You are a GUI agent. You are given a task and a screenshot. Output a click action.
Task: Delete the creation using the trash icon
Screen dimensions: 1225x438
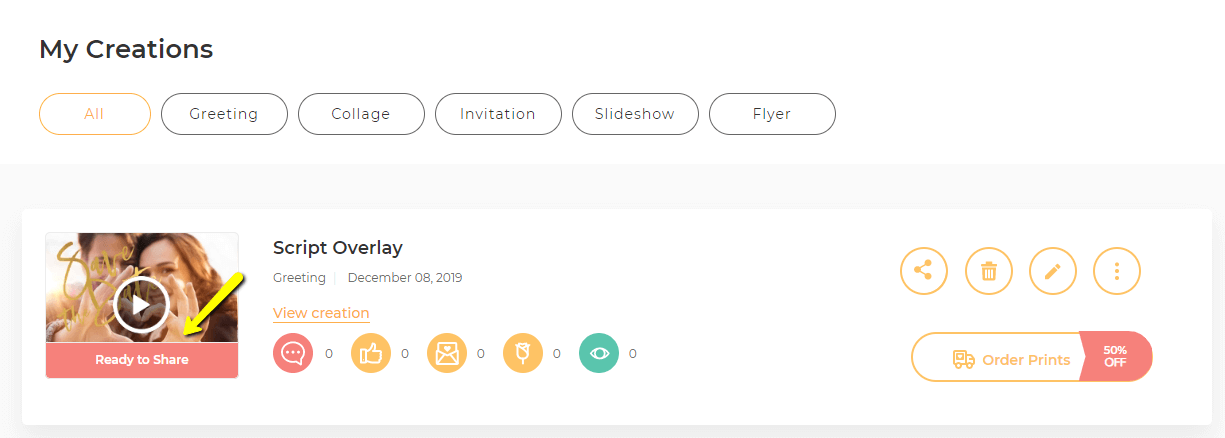tap(989, 271)
